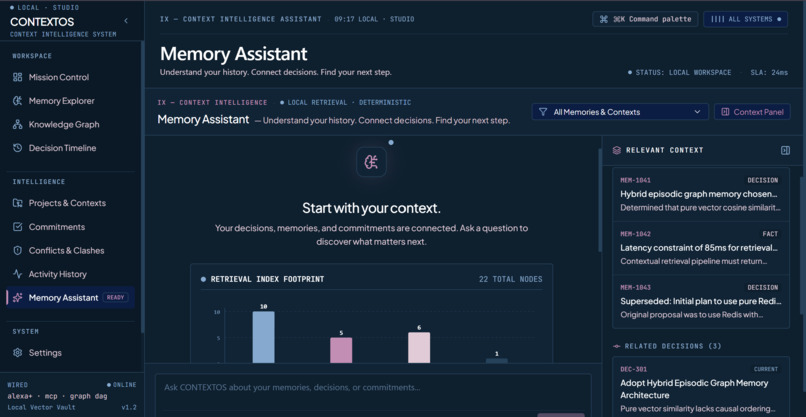Click the Conflicts & Clashes shield icon
This screenshot has height=417, width=806.
(17, 250)
